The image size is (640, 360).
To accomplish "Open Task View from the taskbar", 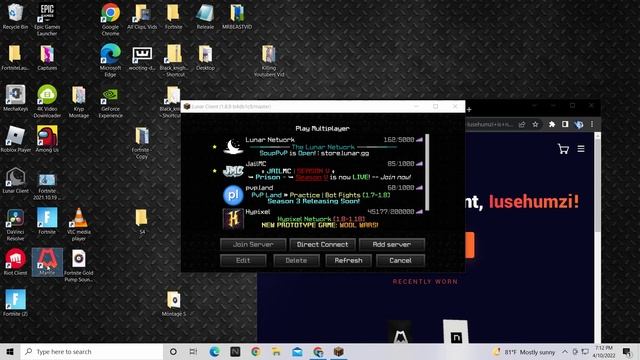I will 193,351.
